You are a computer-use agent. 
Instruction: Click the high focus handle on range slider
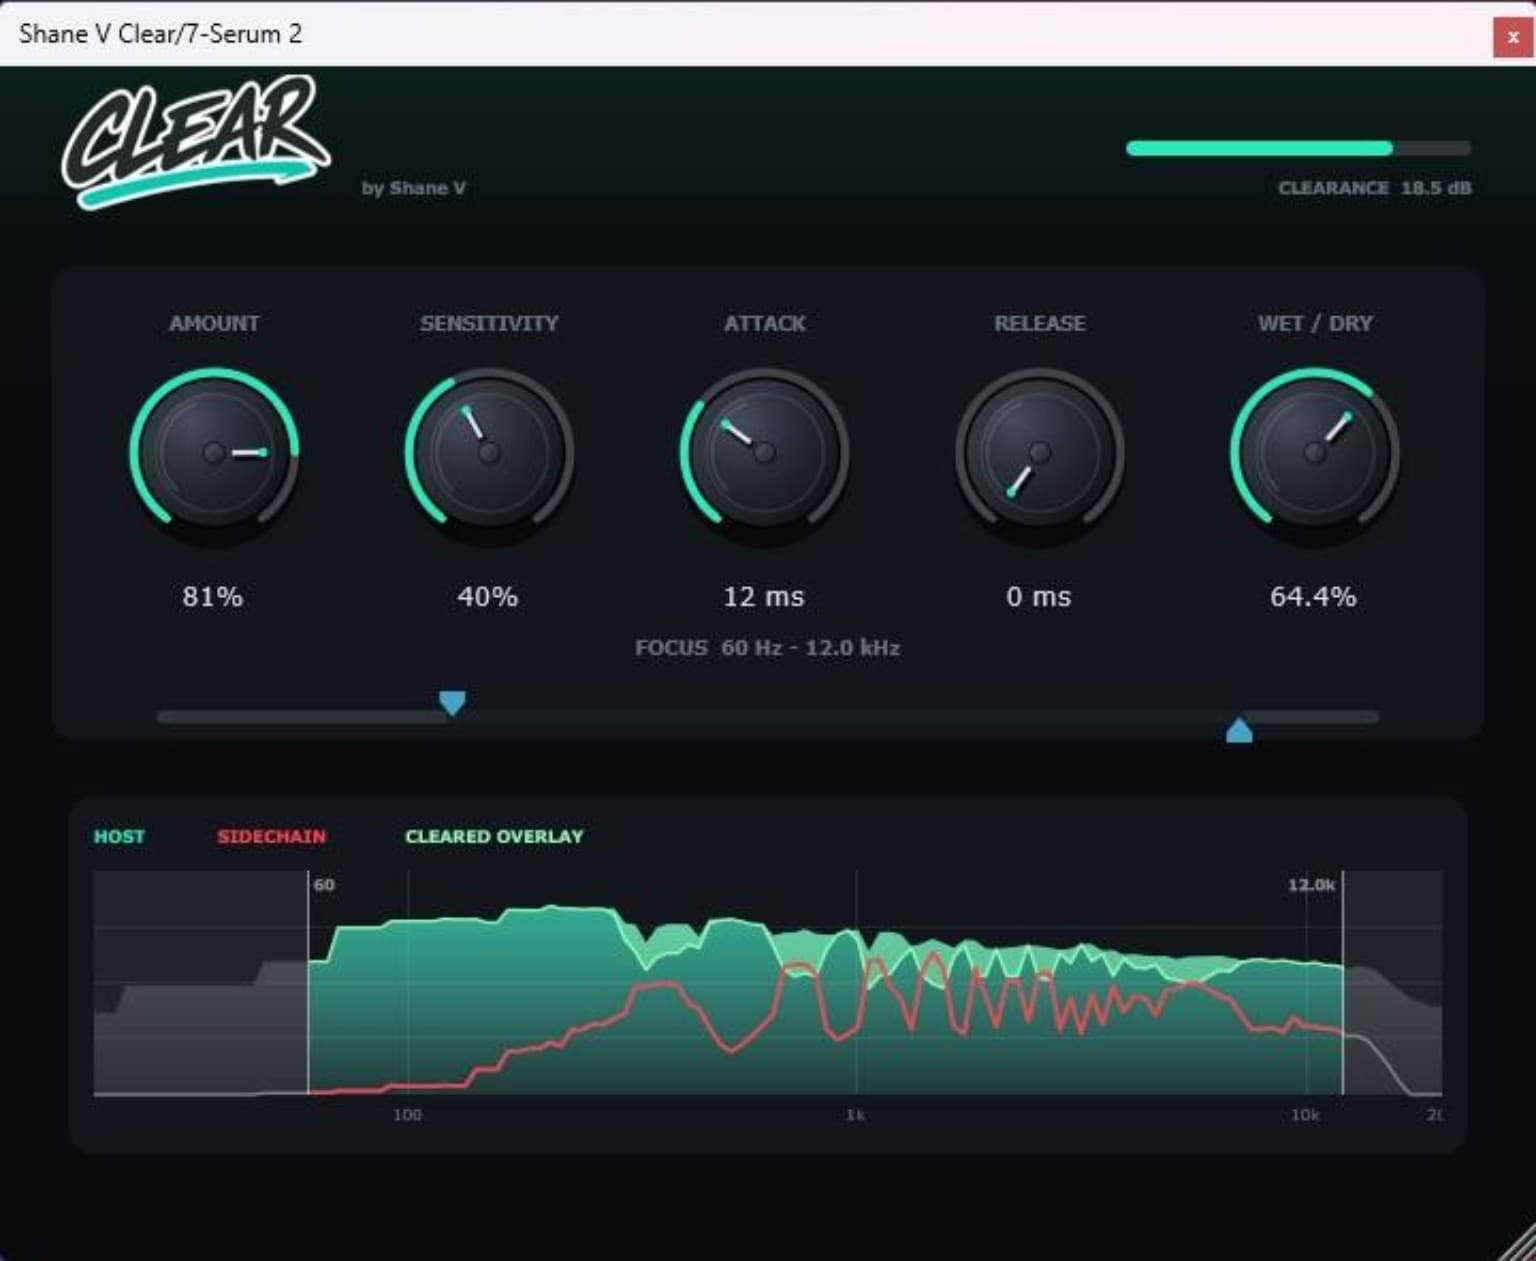[x=1239, y=730]
